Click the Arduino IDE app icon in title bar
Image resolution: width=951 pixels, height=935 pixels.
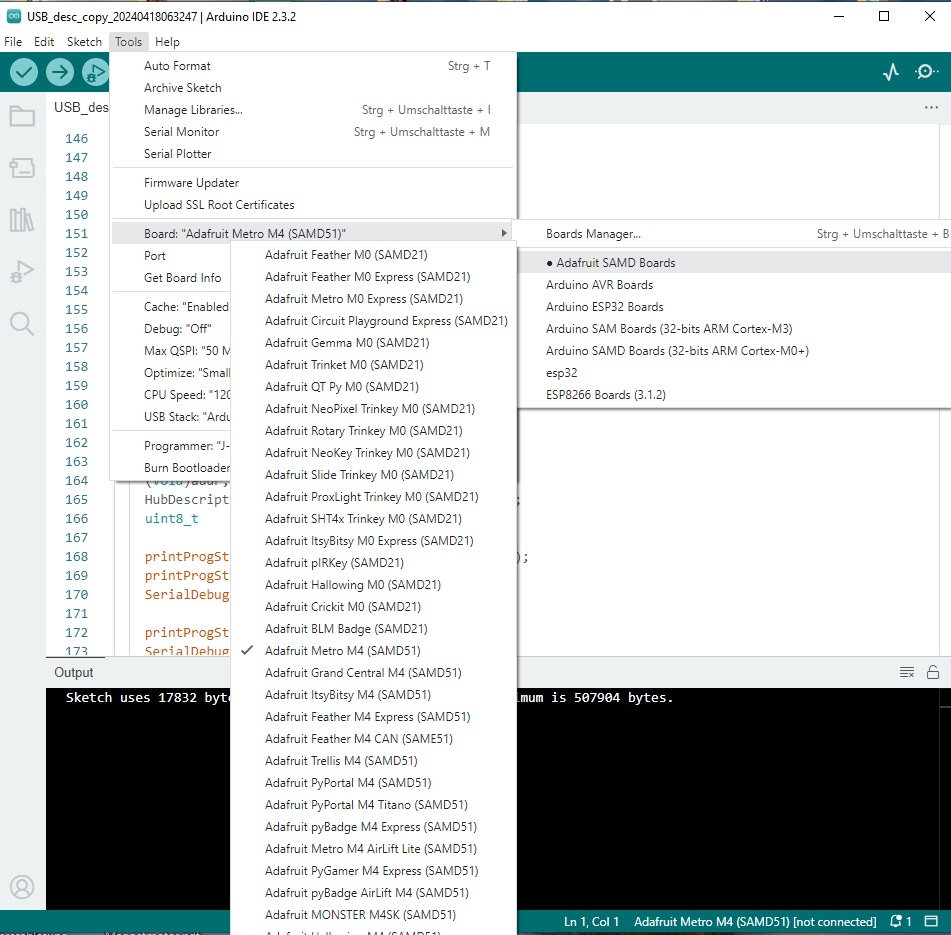point(13,16)
